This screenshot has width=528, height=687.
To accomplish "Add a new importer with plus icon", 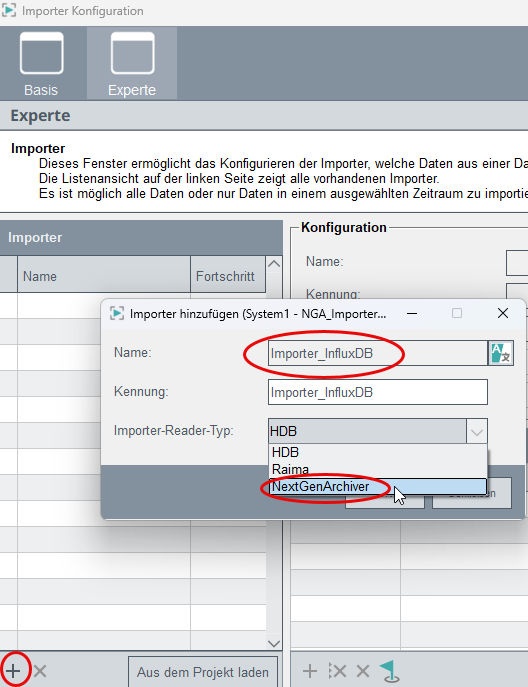I will [x=13, y=671].
